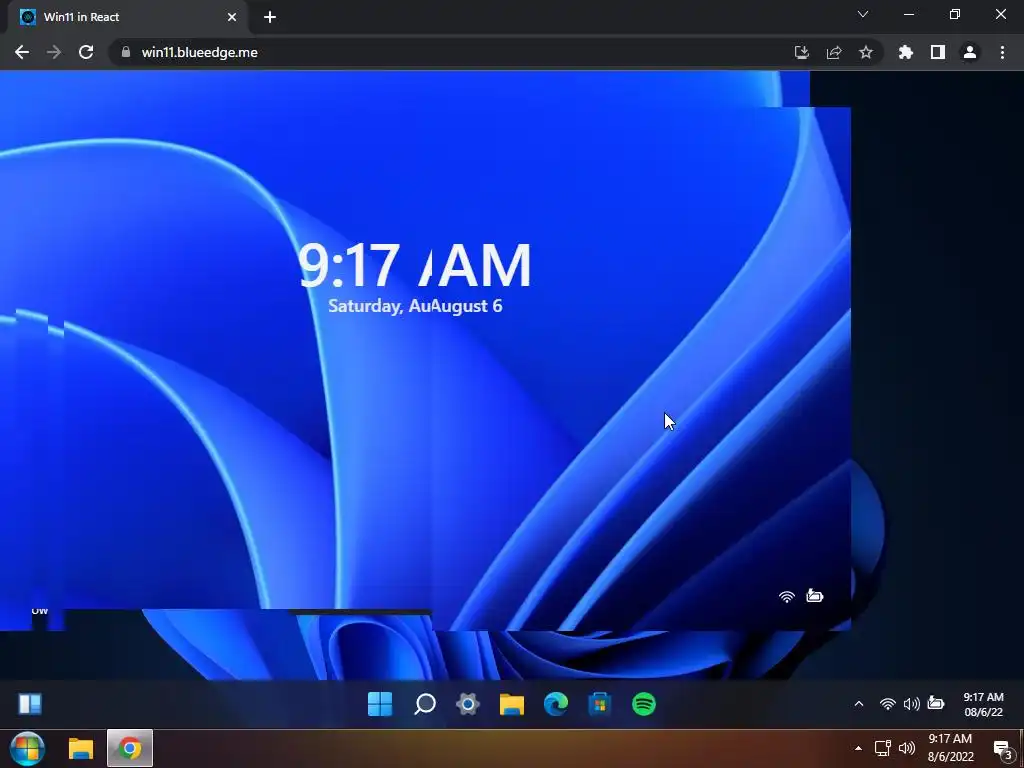Click the volume icon in Win11 tray
The image size is (1024, 768).
[x=912, y=703]
